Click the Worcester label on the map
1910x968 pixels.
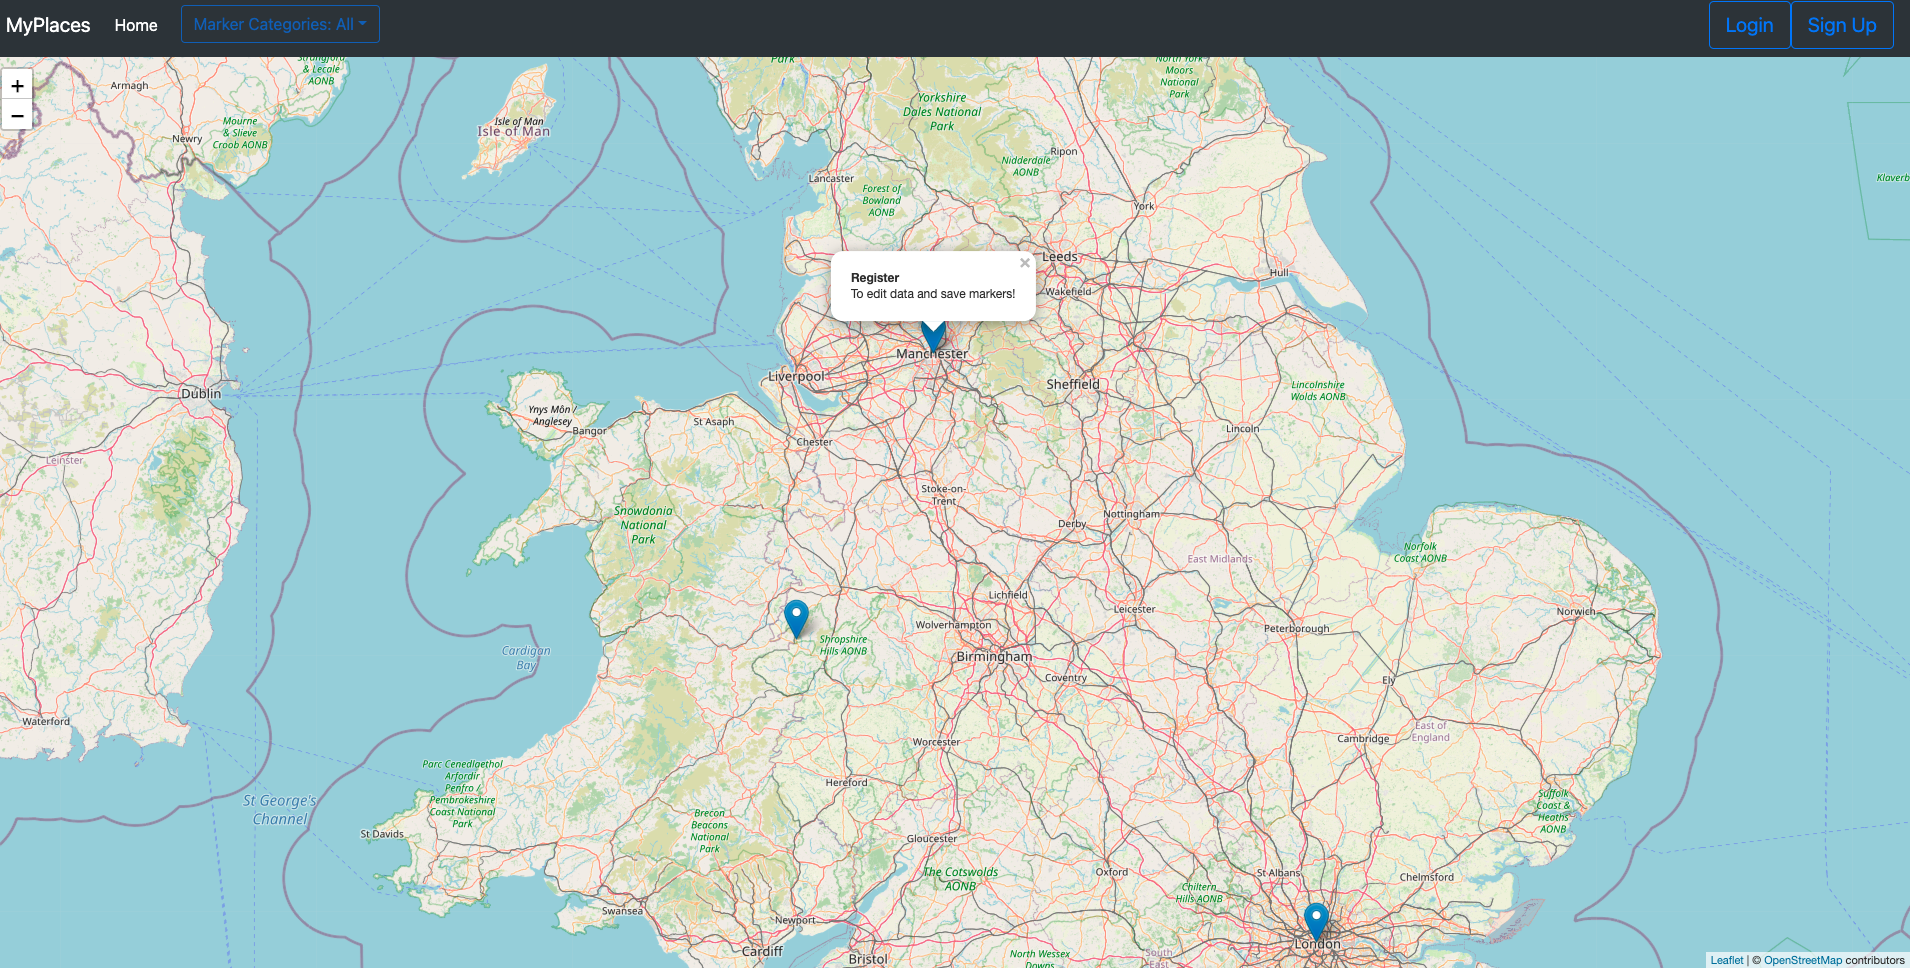pos(936,742)
